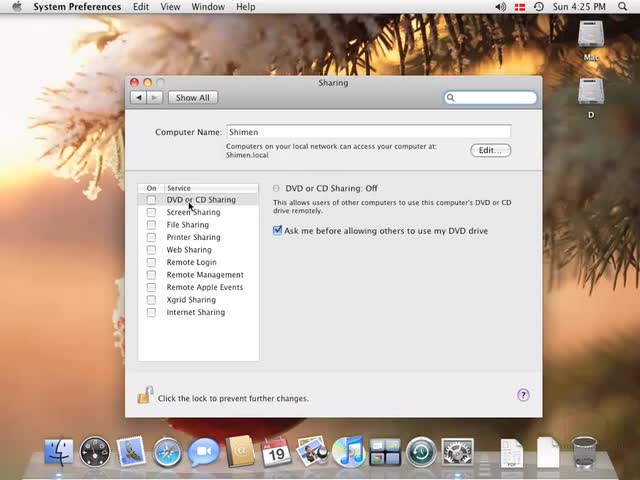This screenshot has height=480, width=640.
Task: Turn on Internet Sharing checkbox
Action: [151, 312]
